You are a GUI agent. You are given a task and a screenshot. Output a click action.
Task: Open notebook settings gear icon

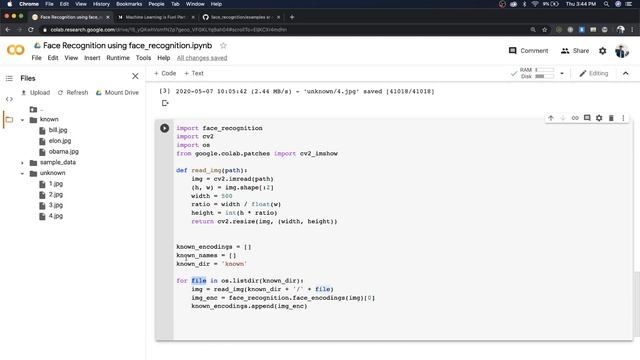602,51
